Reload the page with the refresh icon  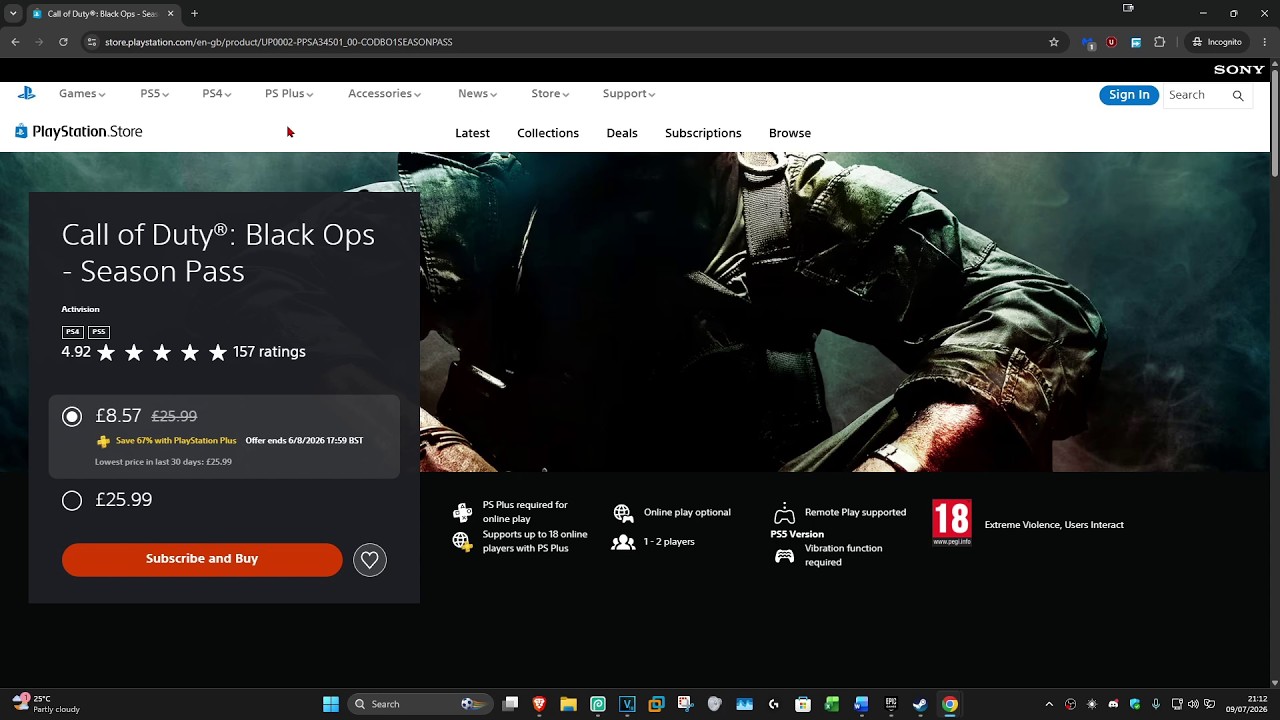click(63, 42)
